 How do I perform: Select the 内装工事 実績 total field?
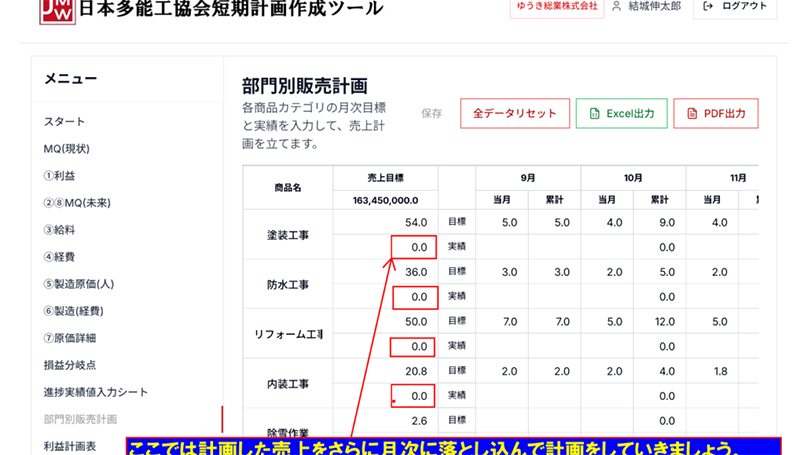pos(414,396)
